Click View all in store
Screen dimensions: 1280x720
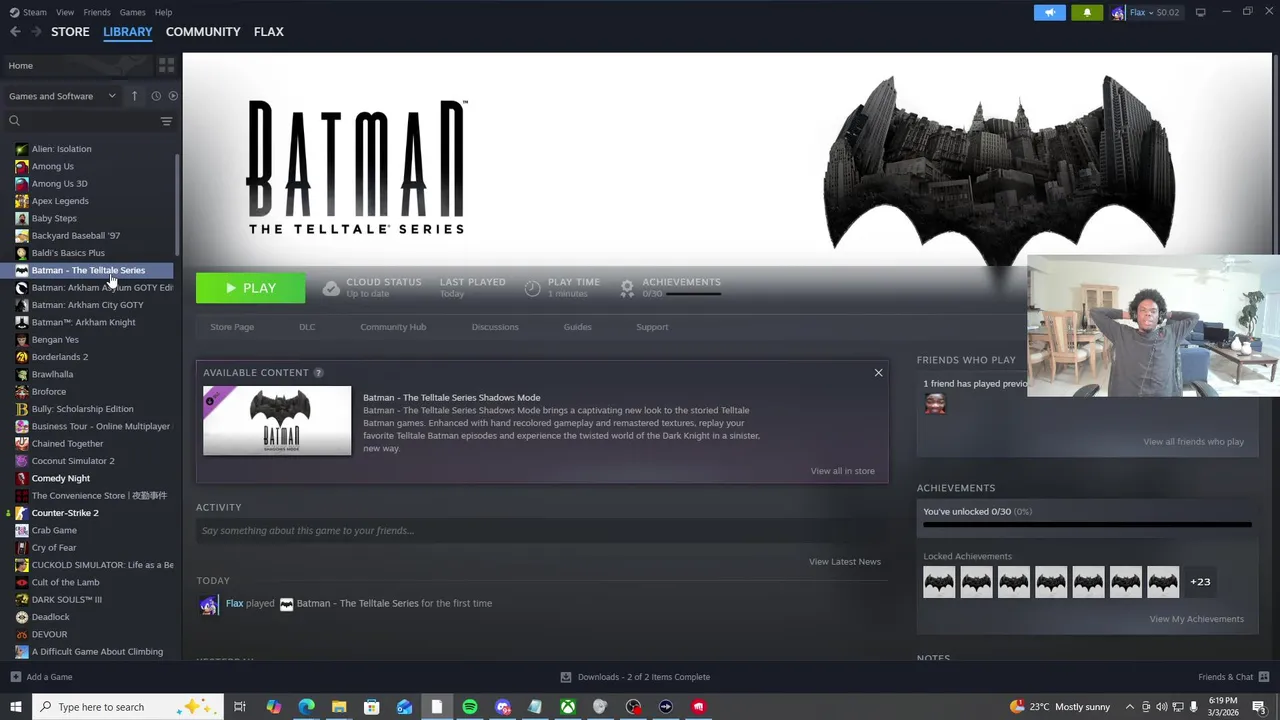point(842,471)
